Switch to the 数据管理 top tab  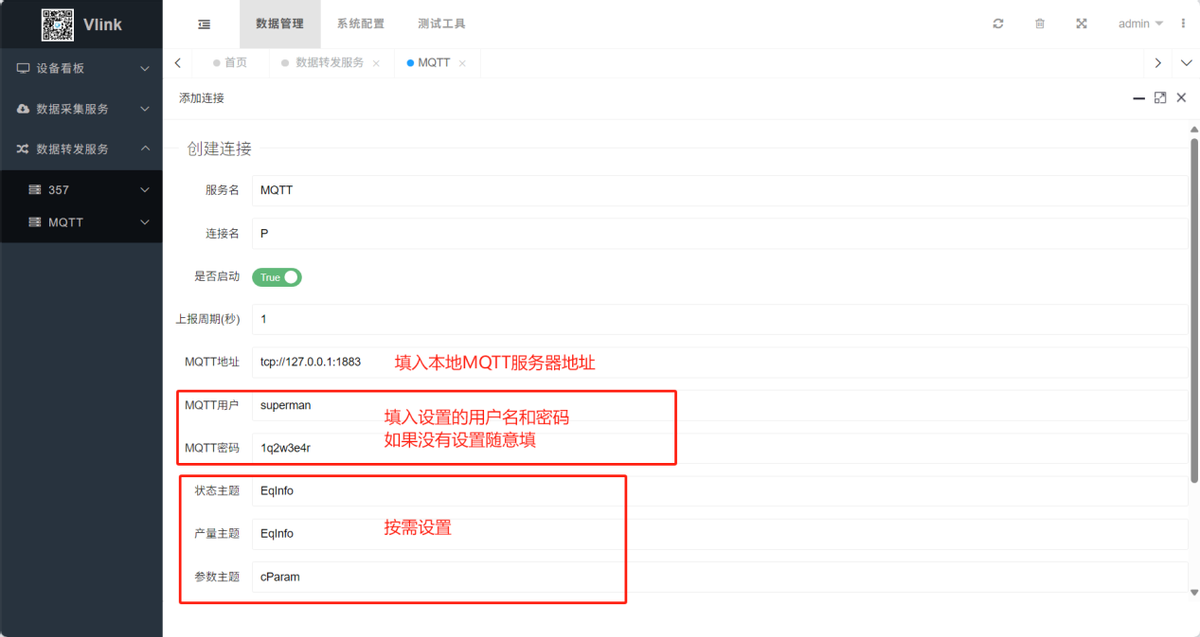pos(280,24)
